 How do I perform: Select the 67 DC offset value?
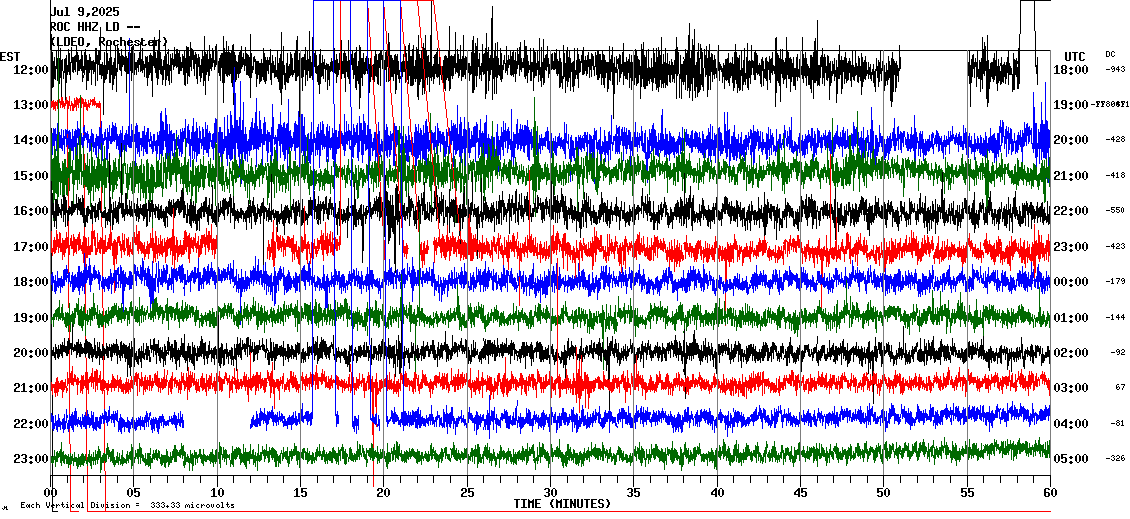1120,387
